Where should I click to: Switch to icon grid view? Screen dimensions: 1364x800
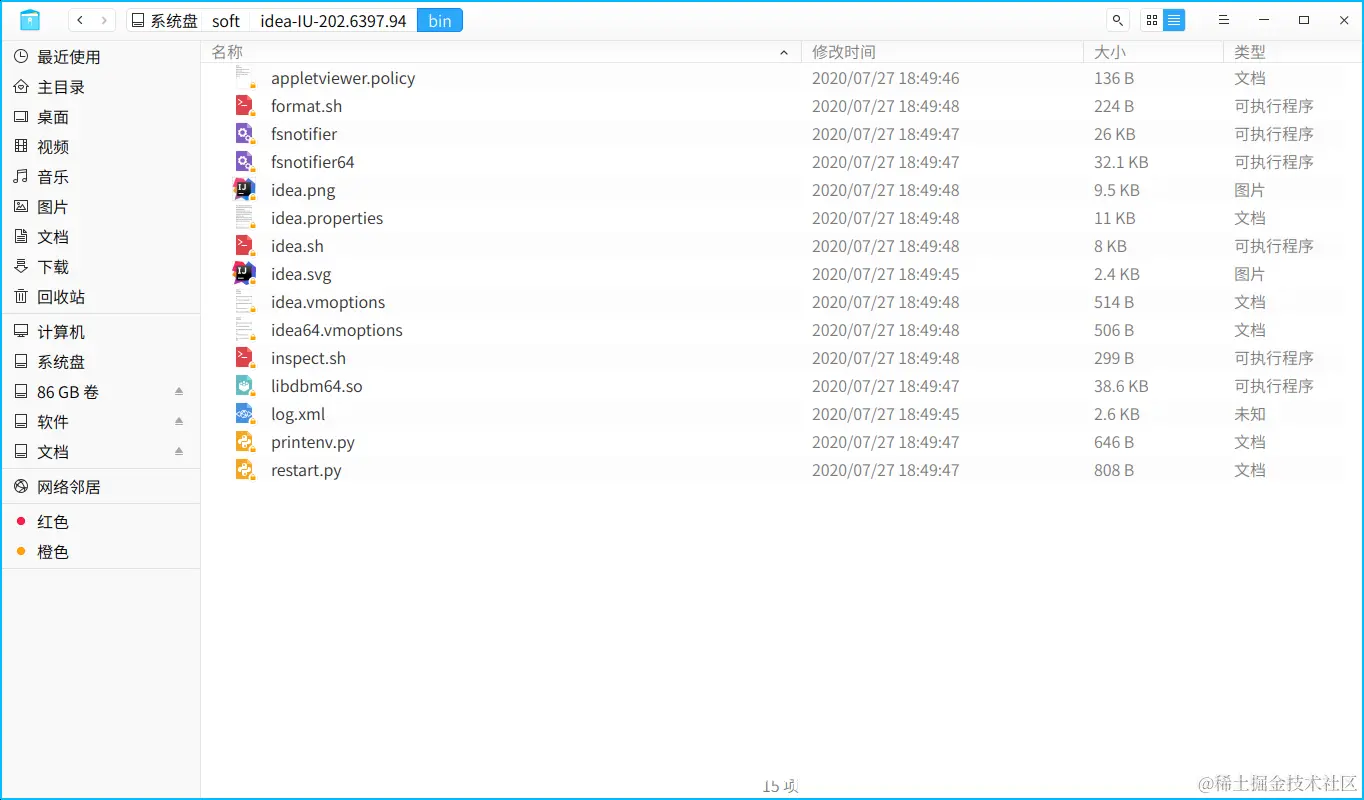pos(1152,20)
